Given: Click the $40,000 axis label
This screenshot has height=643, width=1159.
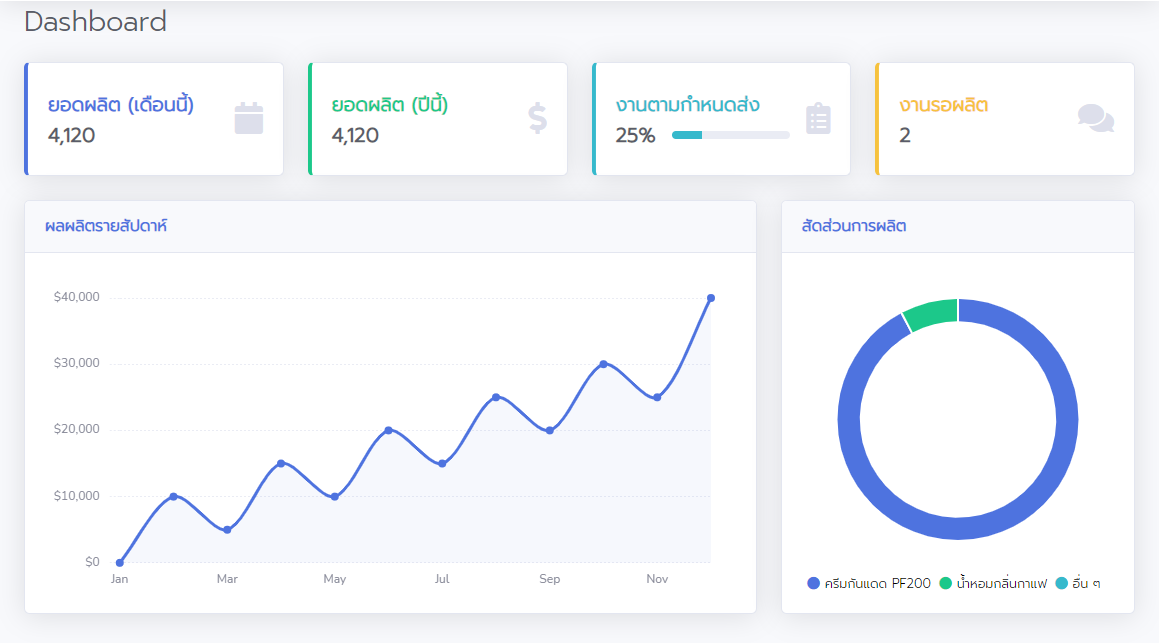Looking at the screenshot, I should point(77,297).
